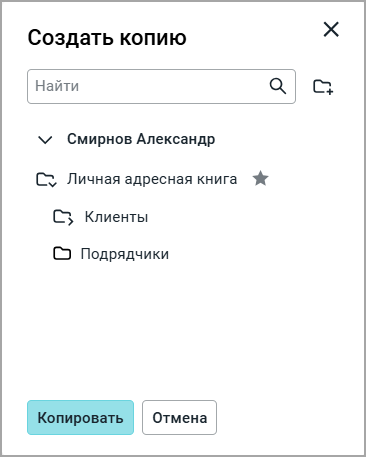Screen dimensions: 366x457
Task: Click the magnifier search icon
Action: click(x=278, y=86)
